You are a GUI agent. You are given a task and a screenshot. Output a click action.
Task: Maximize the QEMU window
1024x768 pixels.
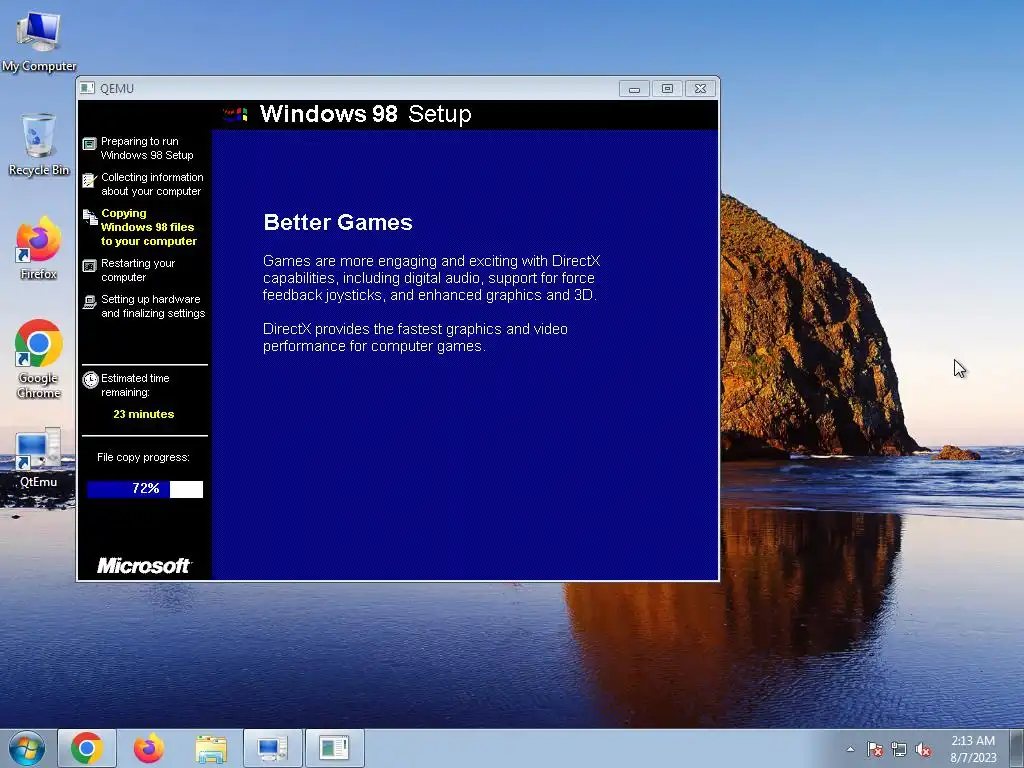667,88
